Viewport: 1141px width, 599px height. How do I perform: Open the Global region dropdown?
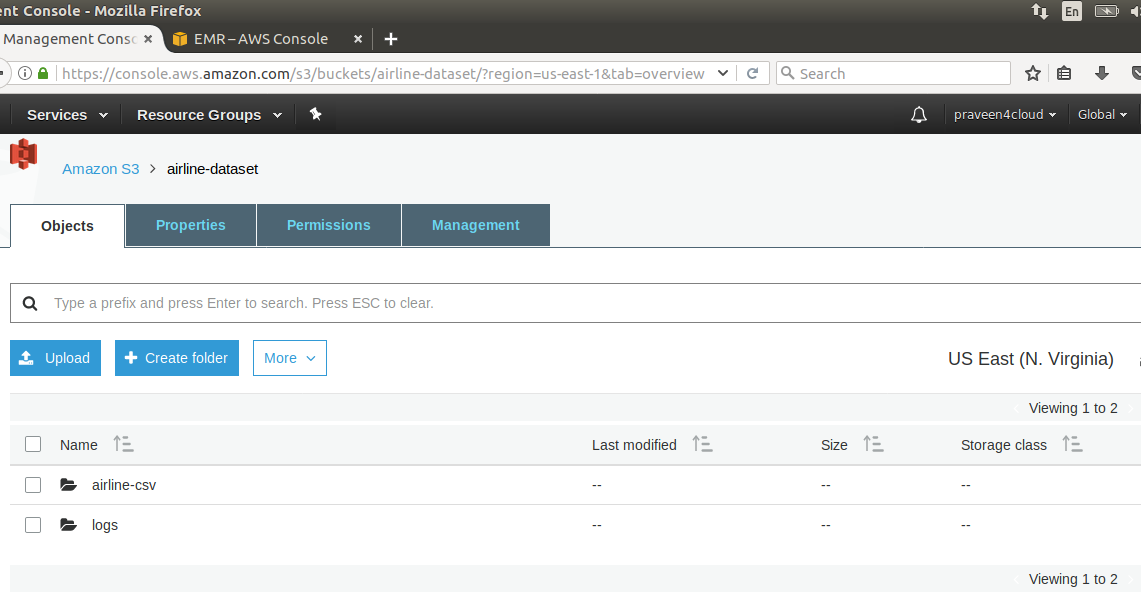1101,114
